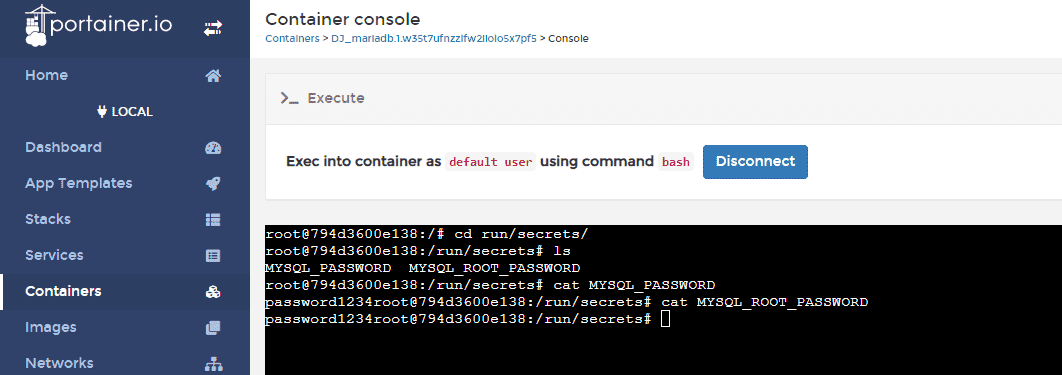Click the Networks sitemap icon
Image resolution: width=1062 pixels, height=375 pixels.
coord(213,364)
